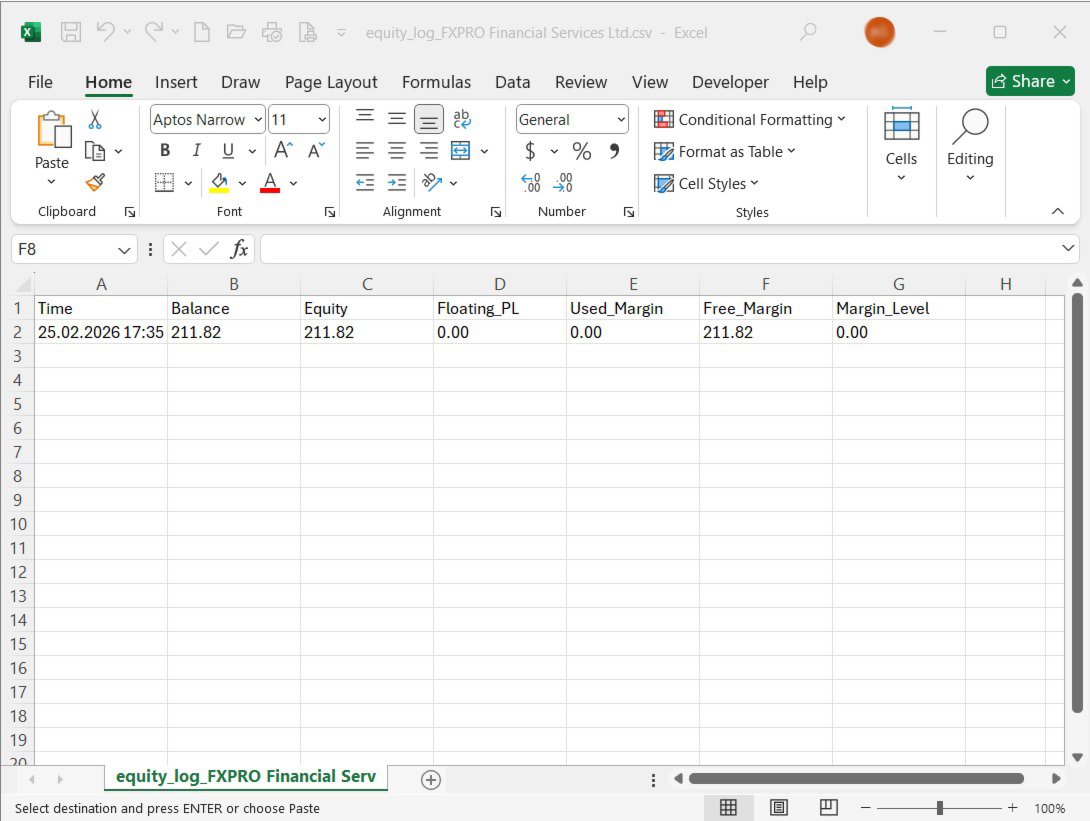1090x821 pixels.
Task: Open the Format as Table dropdown
Action: pos(725,152)
